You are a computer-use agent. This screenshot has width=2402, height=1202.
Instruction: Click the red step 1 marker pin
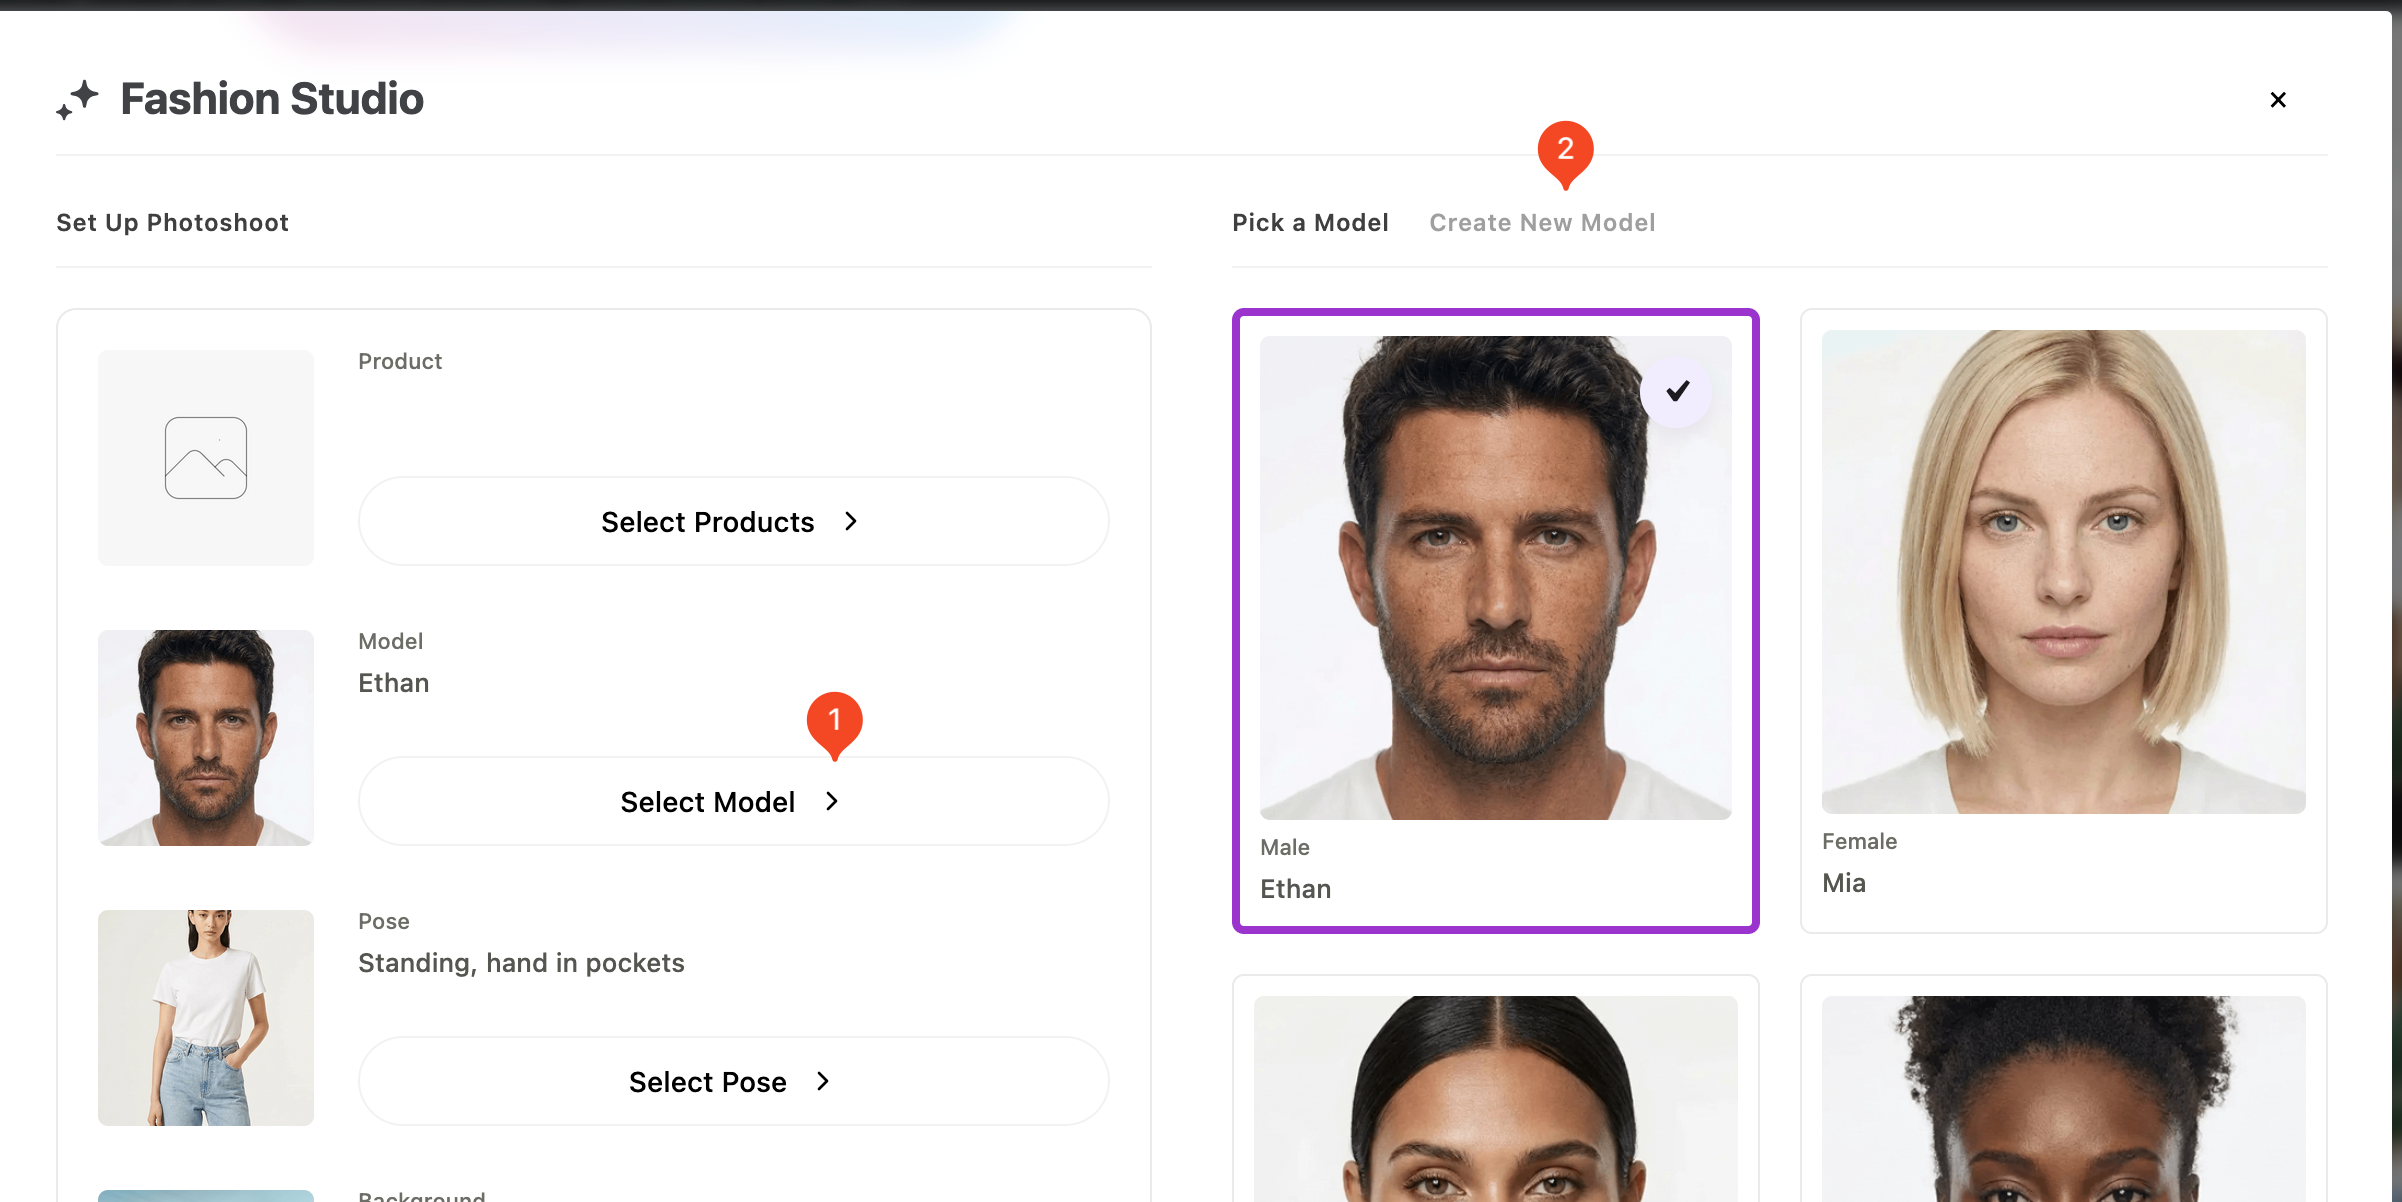834,721
